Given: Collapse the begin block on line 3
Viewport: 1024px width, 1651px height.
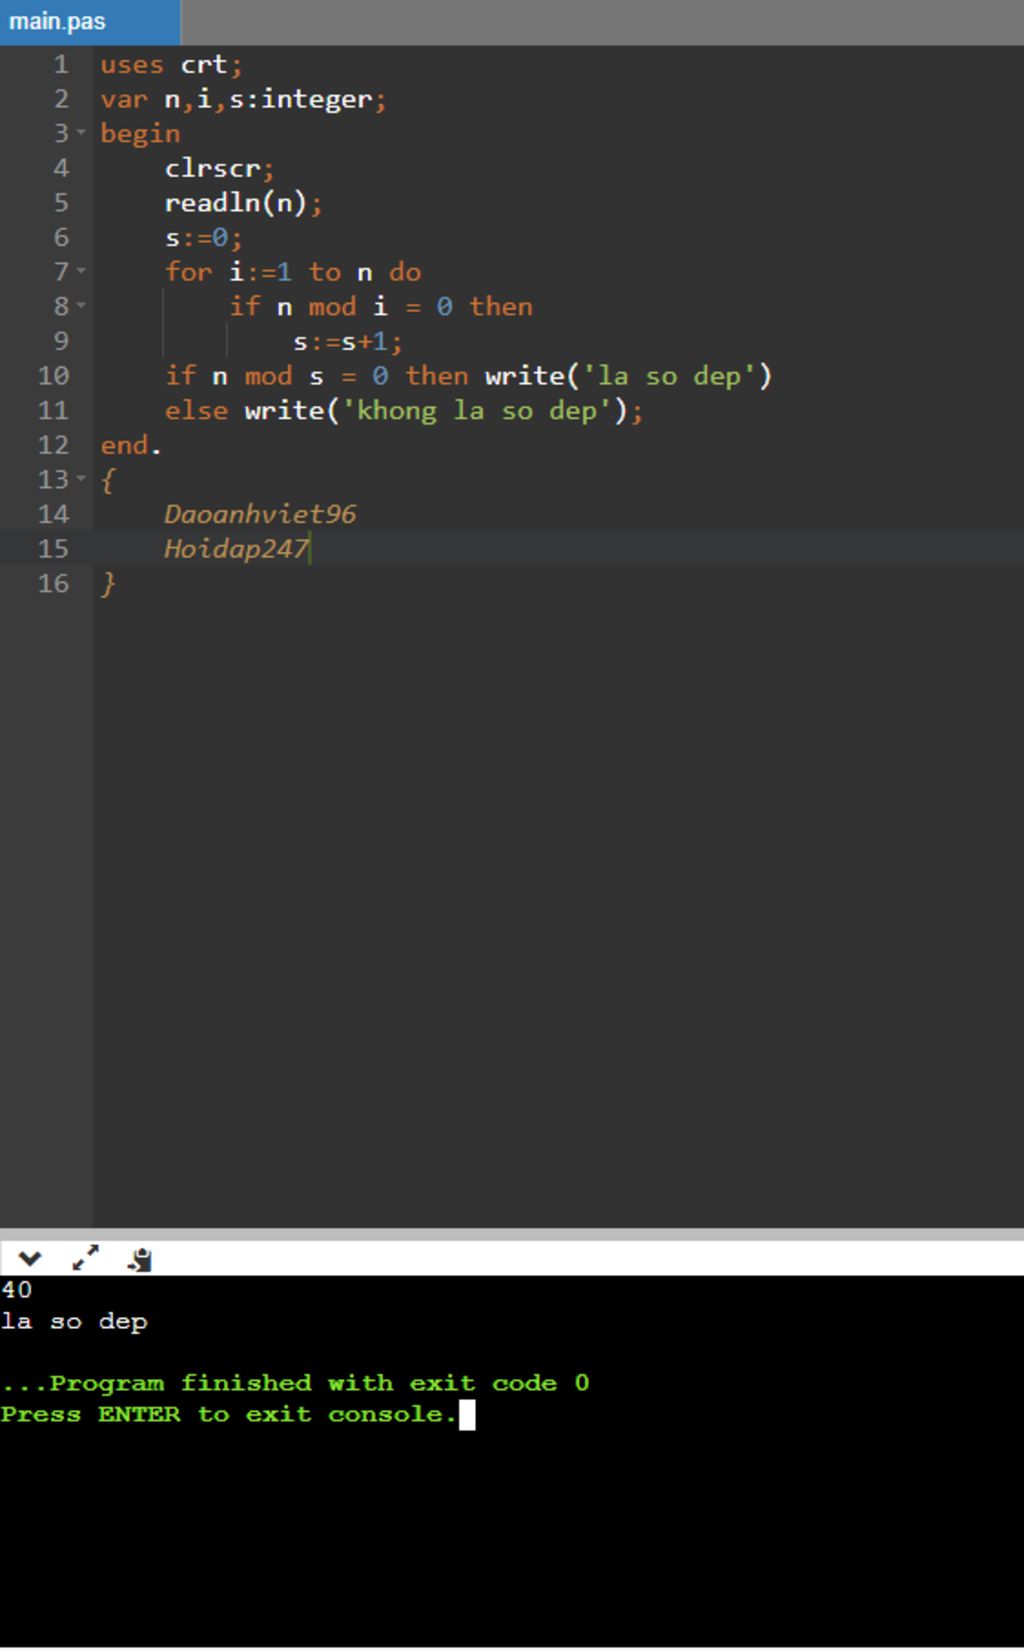Looking at the screenshot, I should 81,133.
